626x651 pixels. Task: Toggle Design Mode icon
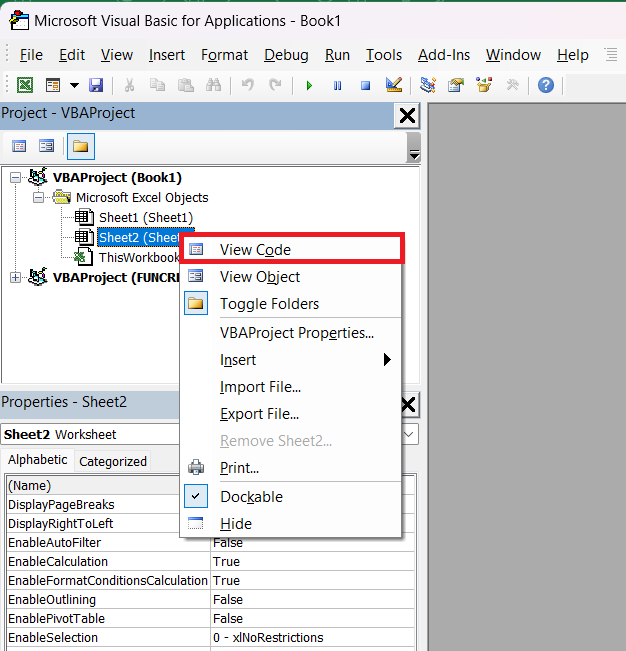394,85
